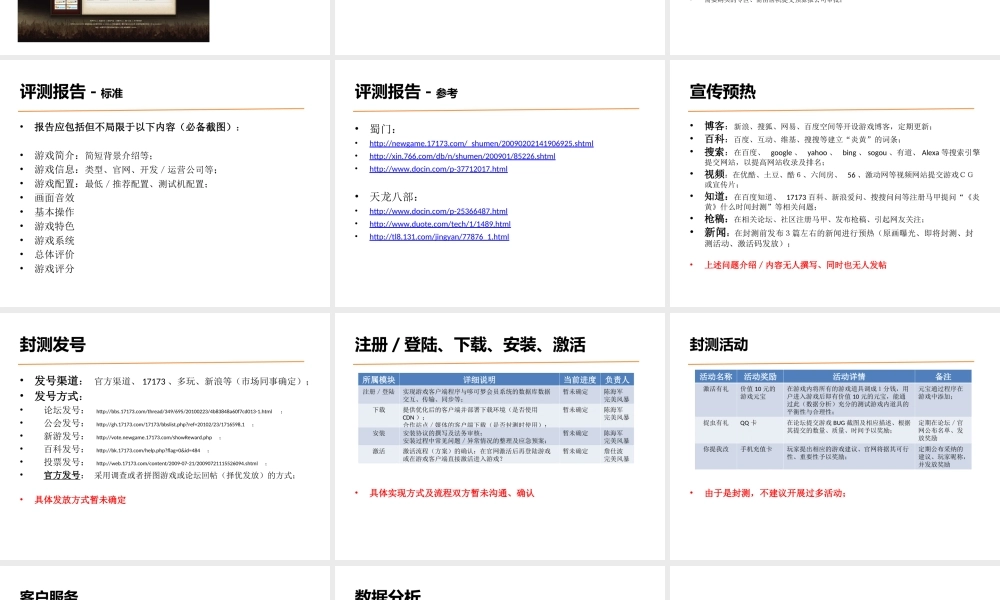Screen dimensions: 1000x600
Task: Click the underlined 官方发号 label
Action: (62, 475)
